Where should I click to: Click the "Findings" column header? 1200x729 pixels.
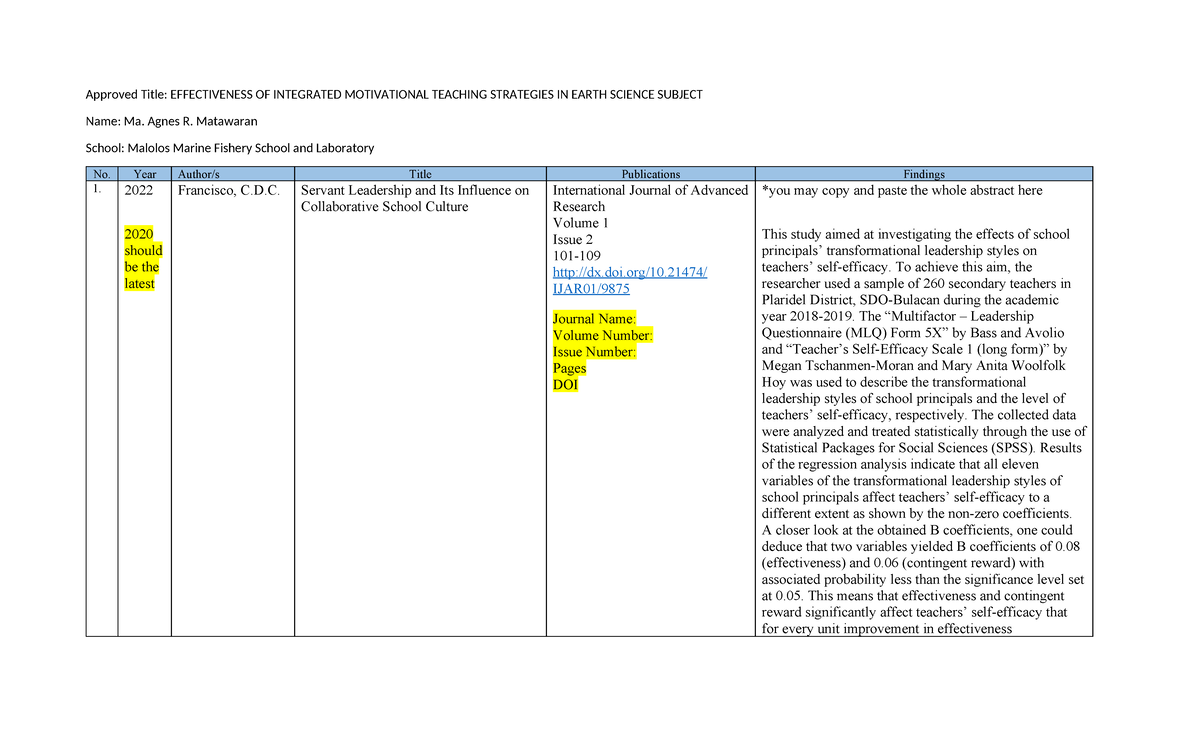(x=923, y=173)
